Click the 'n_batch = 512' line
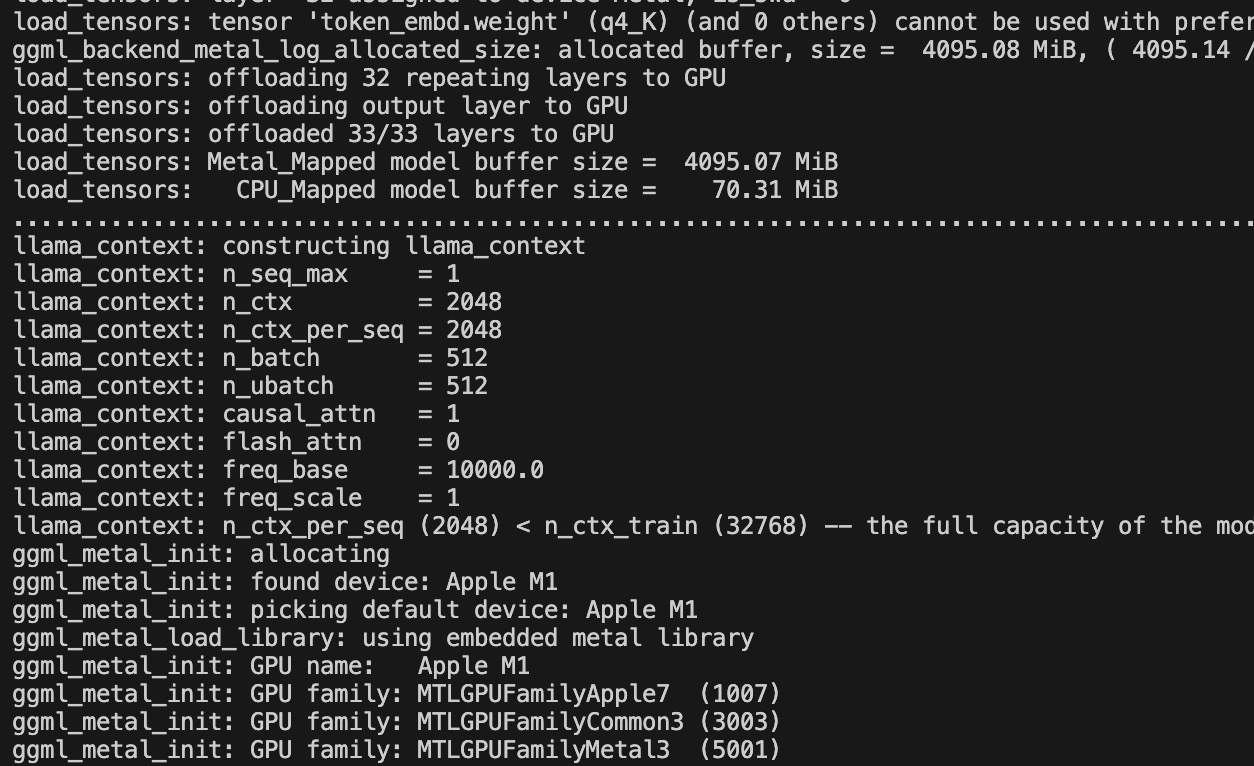 [x=251, y=358]
